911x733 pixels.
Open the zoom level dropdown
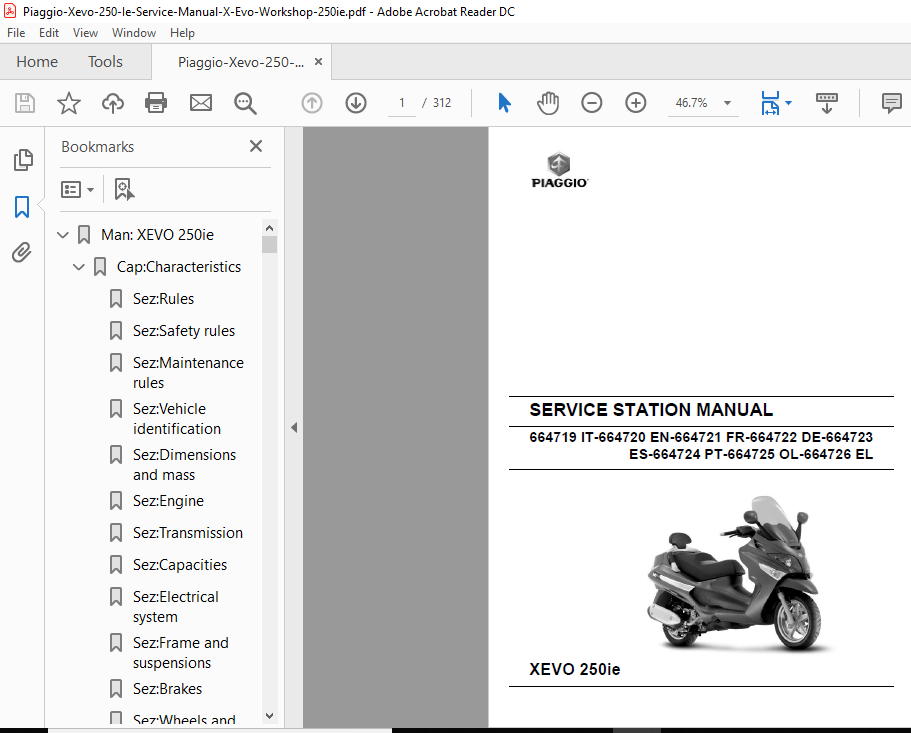click(727, 103)
